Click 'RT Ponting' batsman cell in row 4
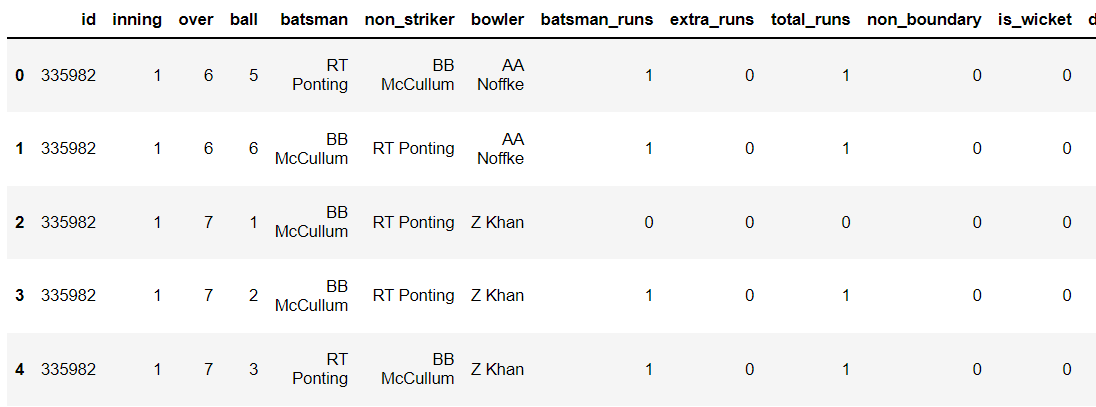 [320, 369]
